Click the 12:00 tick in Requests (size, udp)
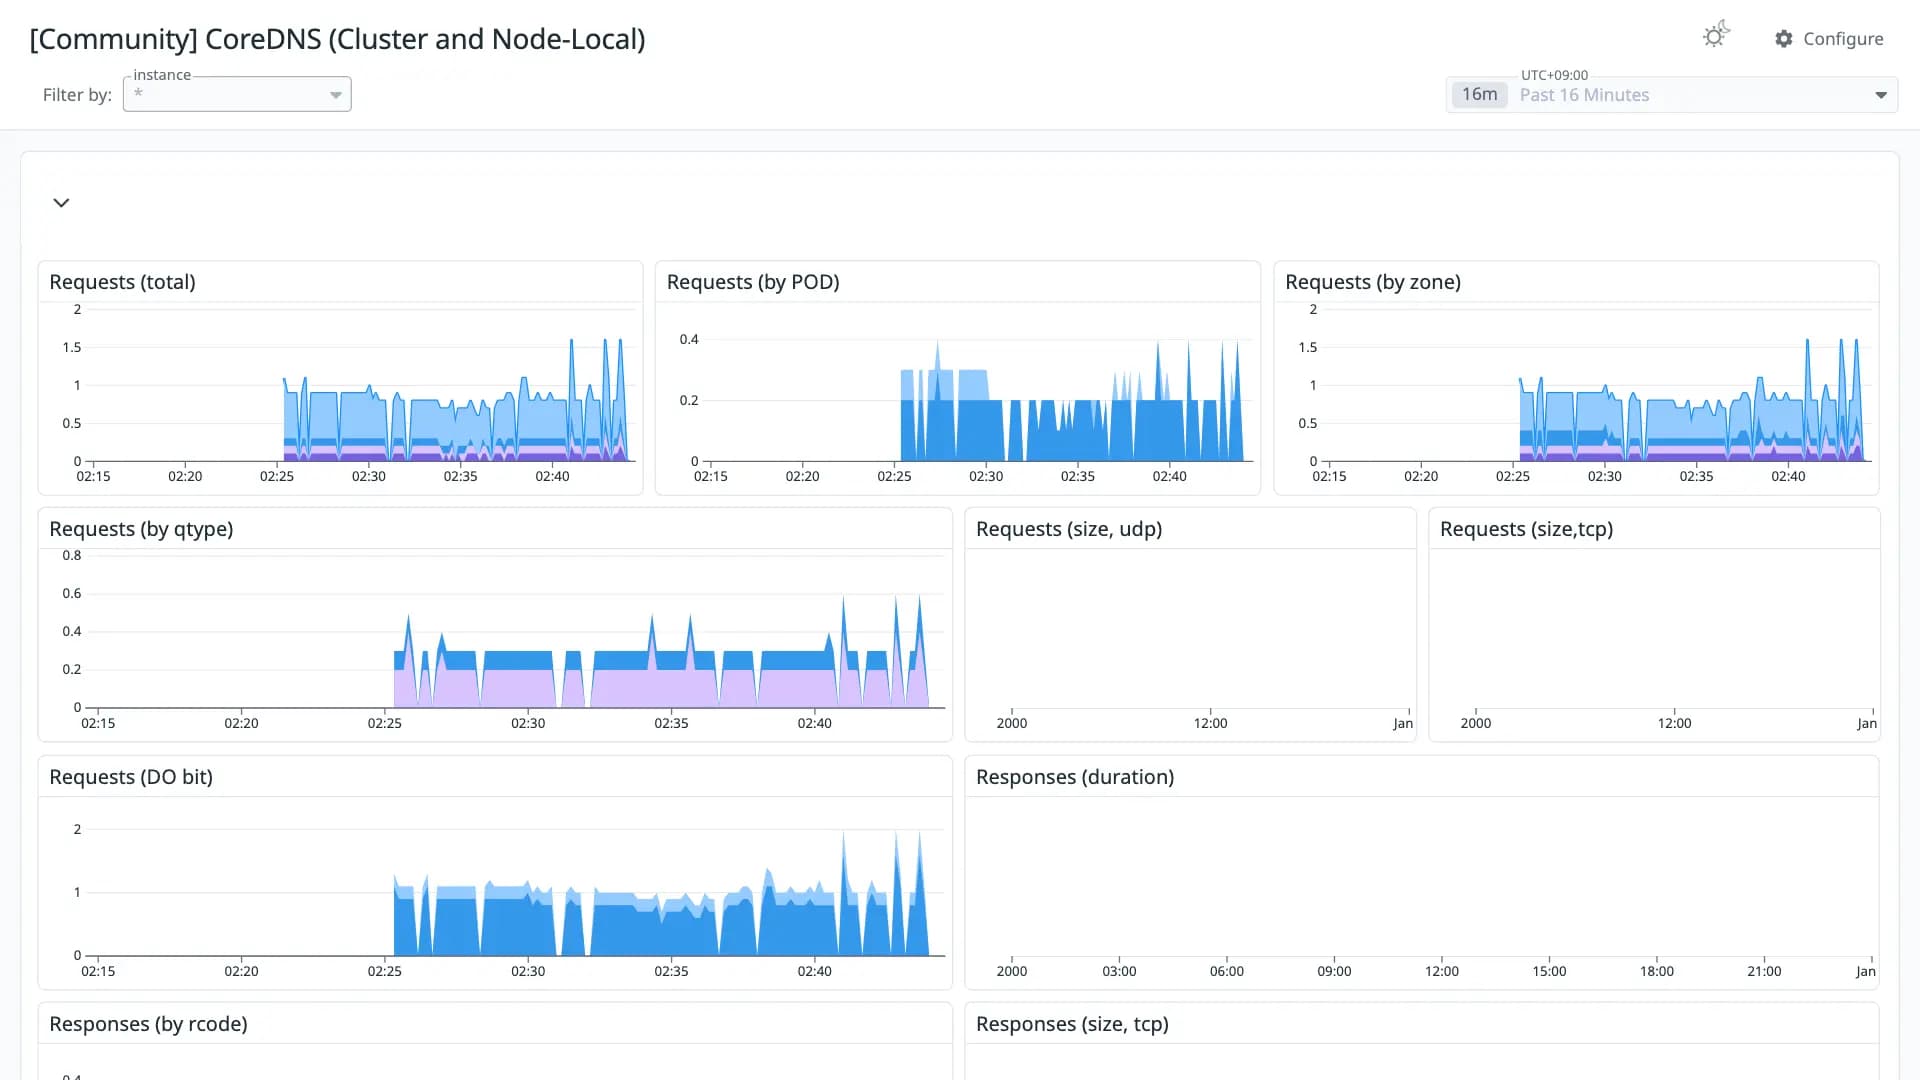 pyautogui.click(x=1210, y=723)
